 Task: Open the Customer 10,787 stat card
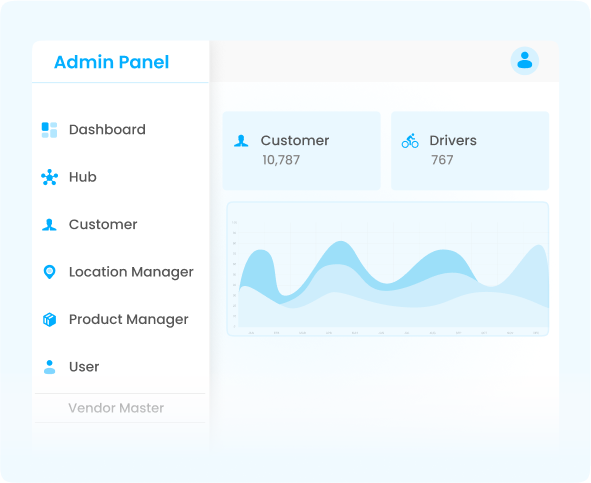tap(302, 150)
